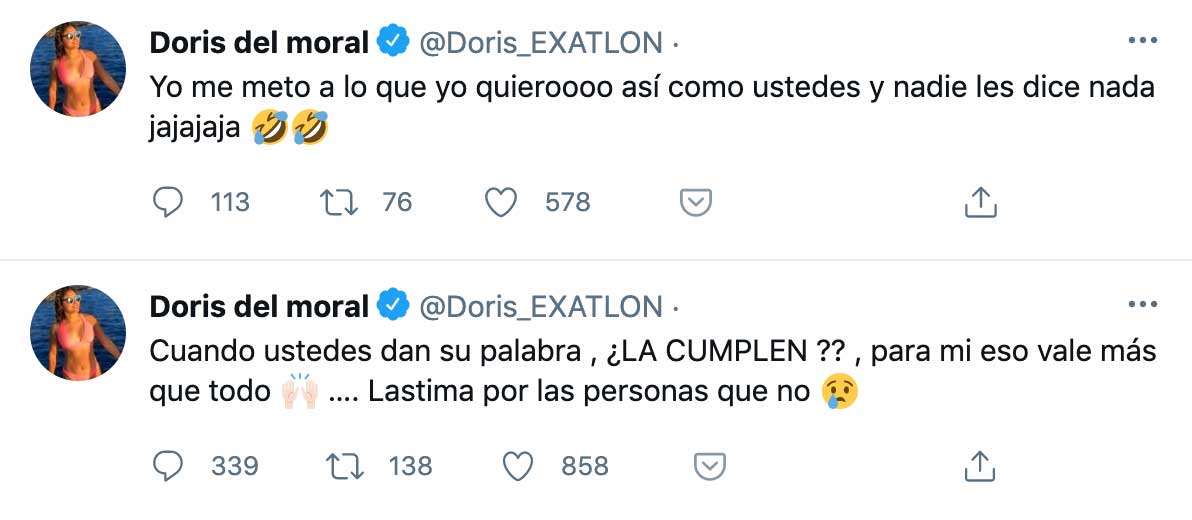View the avatar photo of the first tweet

[x=78, y=68]
